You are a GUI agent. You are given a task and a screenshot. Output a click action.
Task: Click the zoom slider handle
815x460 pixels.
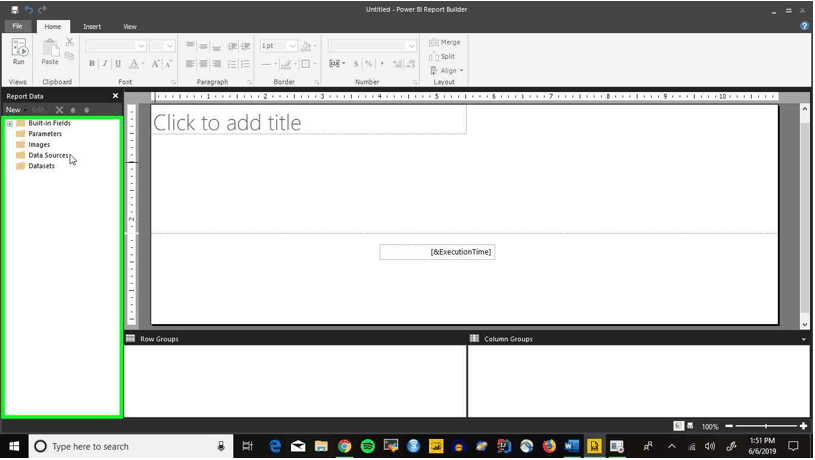point(766,426)
